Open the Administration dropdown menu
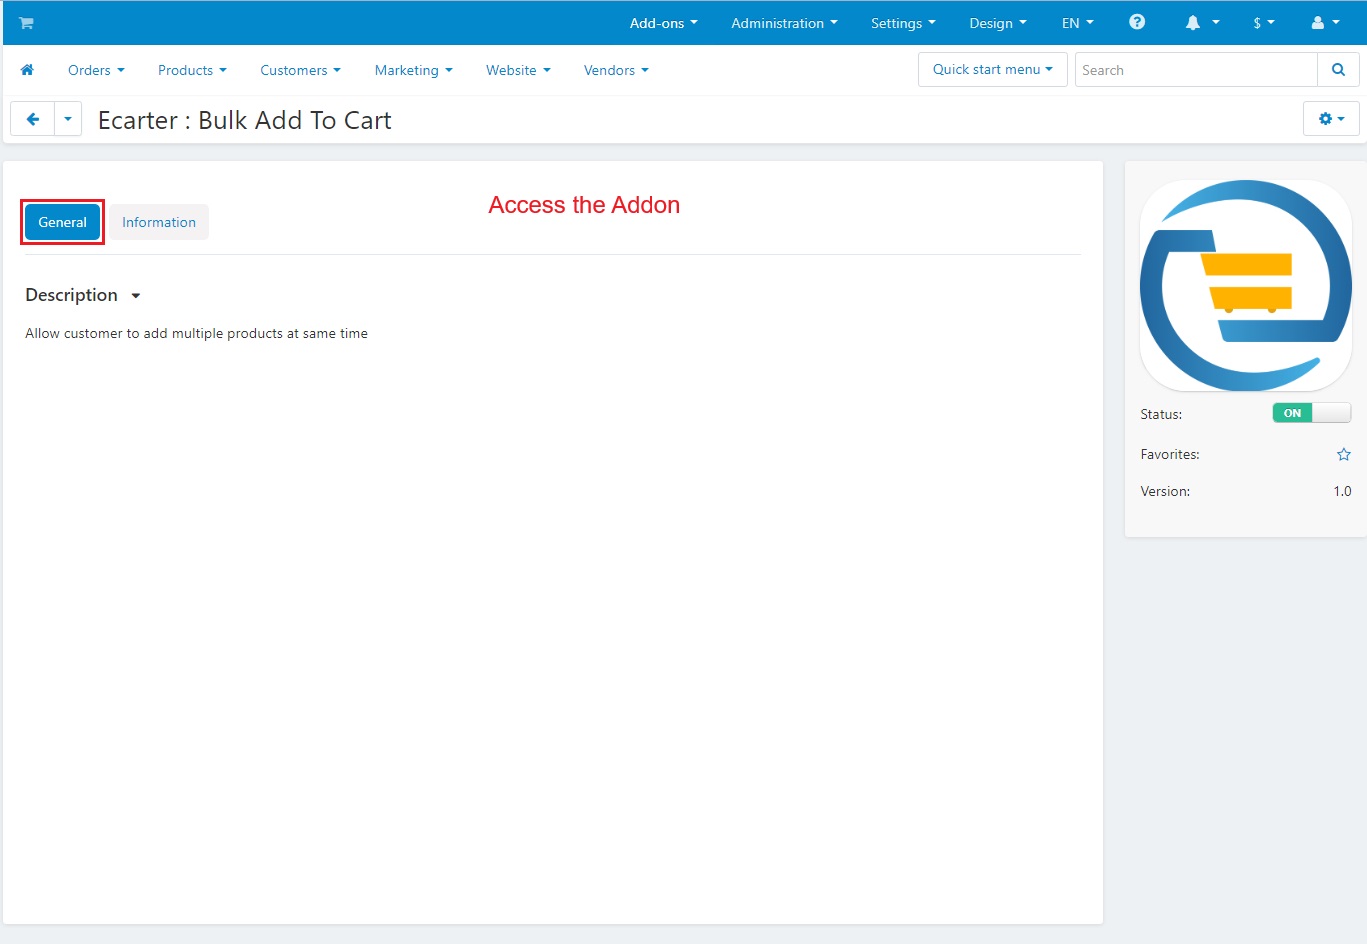Image resolution: width=1367 pixels, height=944 pixels. coord(784,23)
